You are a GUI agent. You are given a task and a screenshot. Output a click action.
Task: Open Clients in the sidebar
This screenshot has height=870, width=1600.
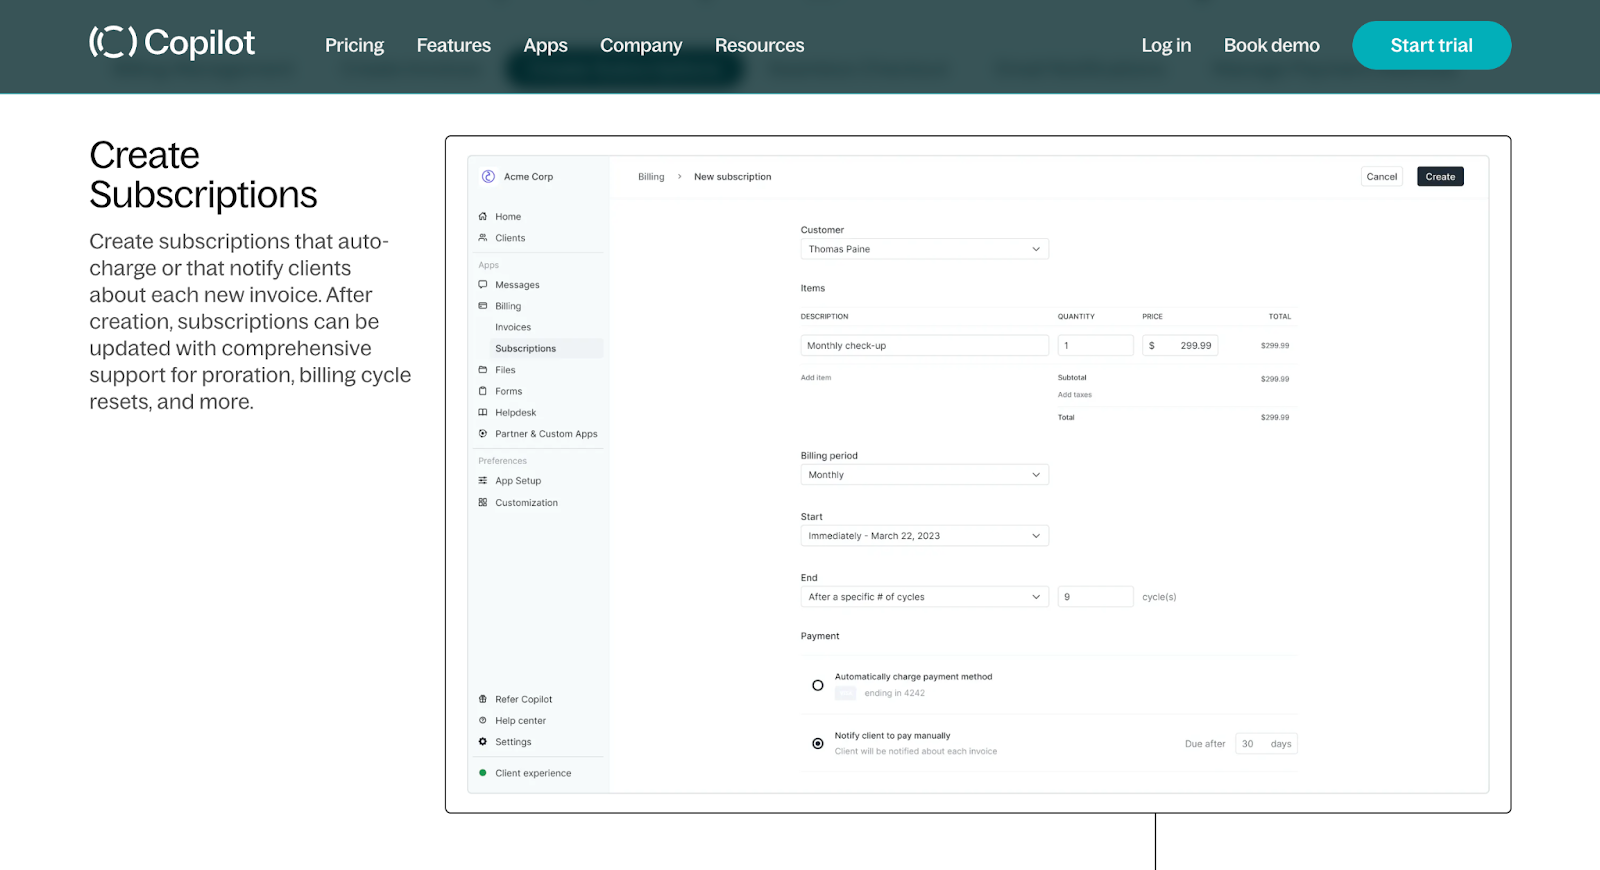[x=510, y=238]
